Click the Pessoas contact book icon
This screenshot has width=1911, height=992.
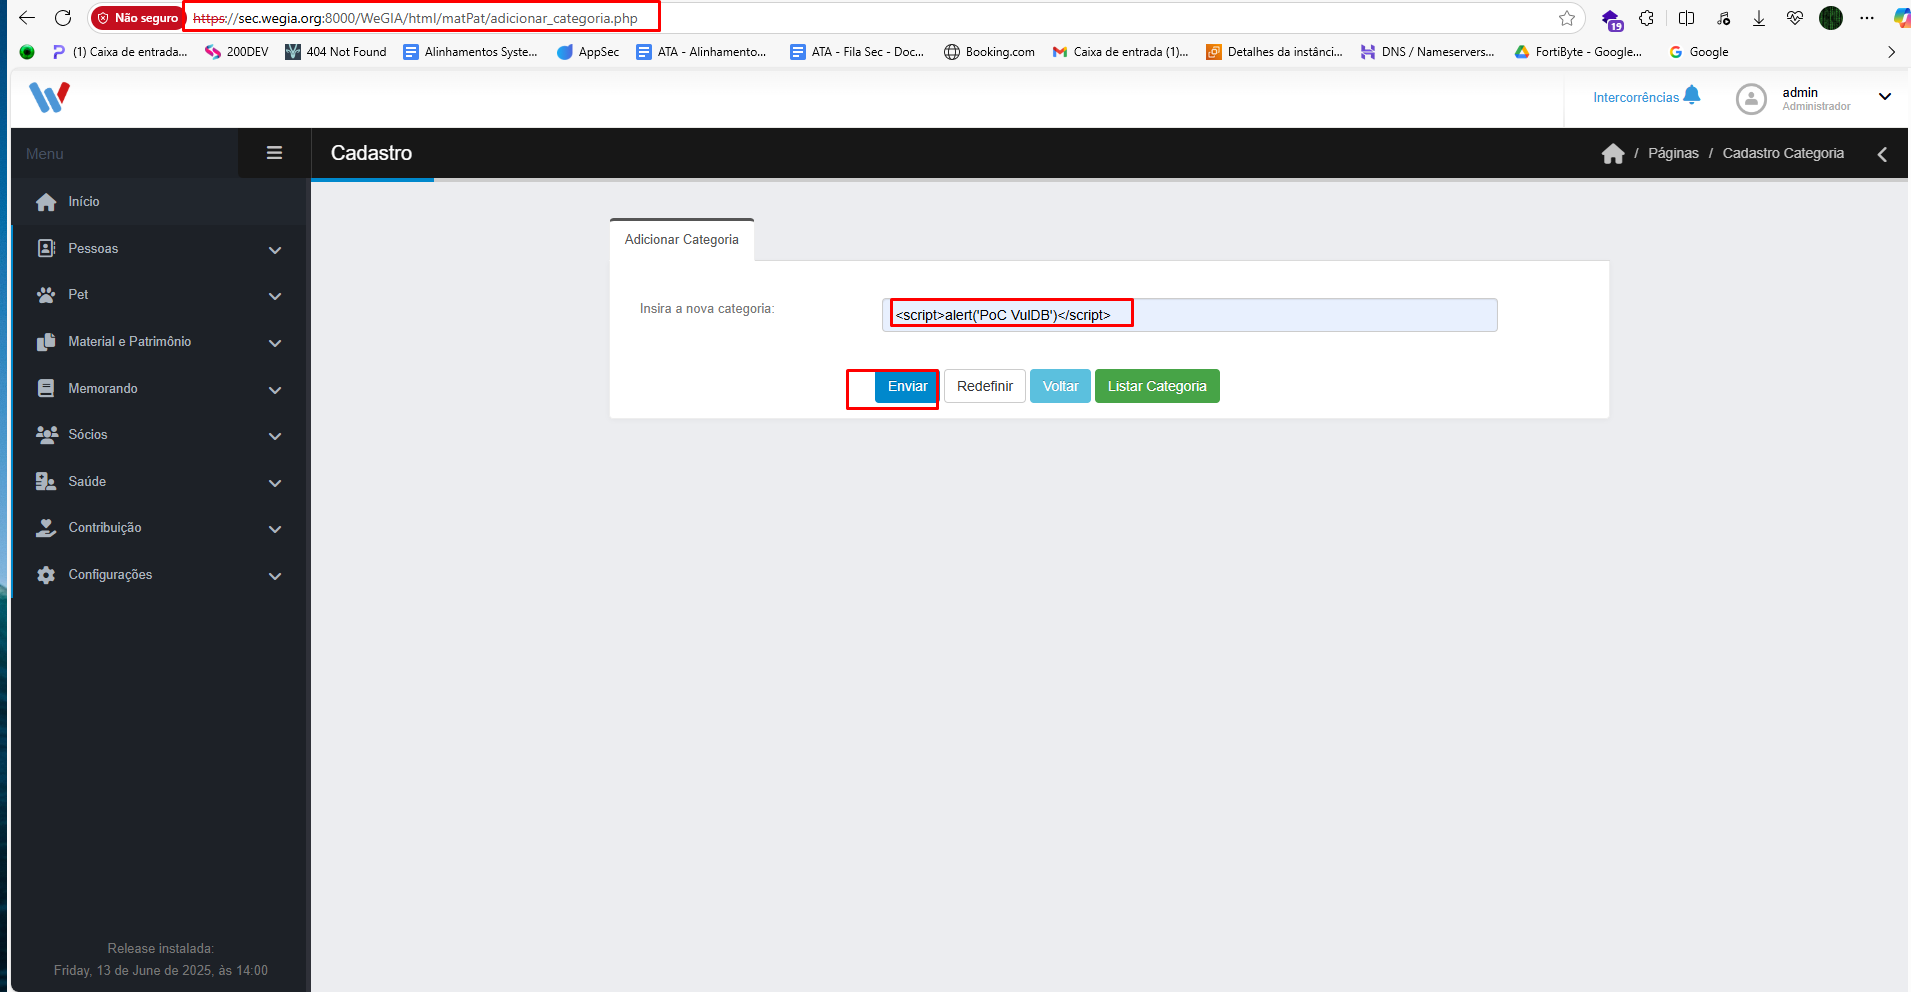[46, 248]
